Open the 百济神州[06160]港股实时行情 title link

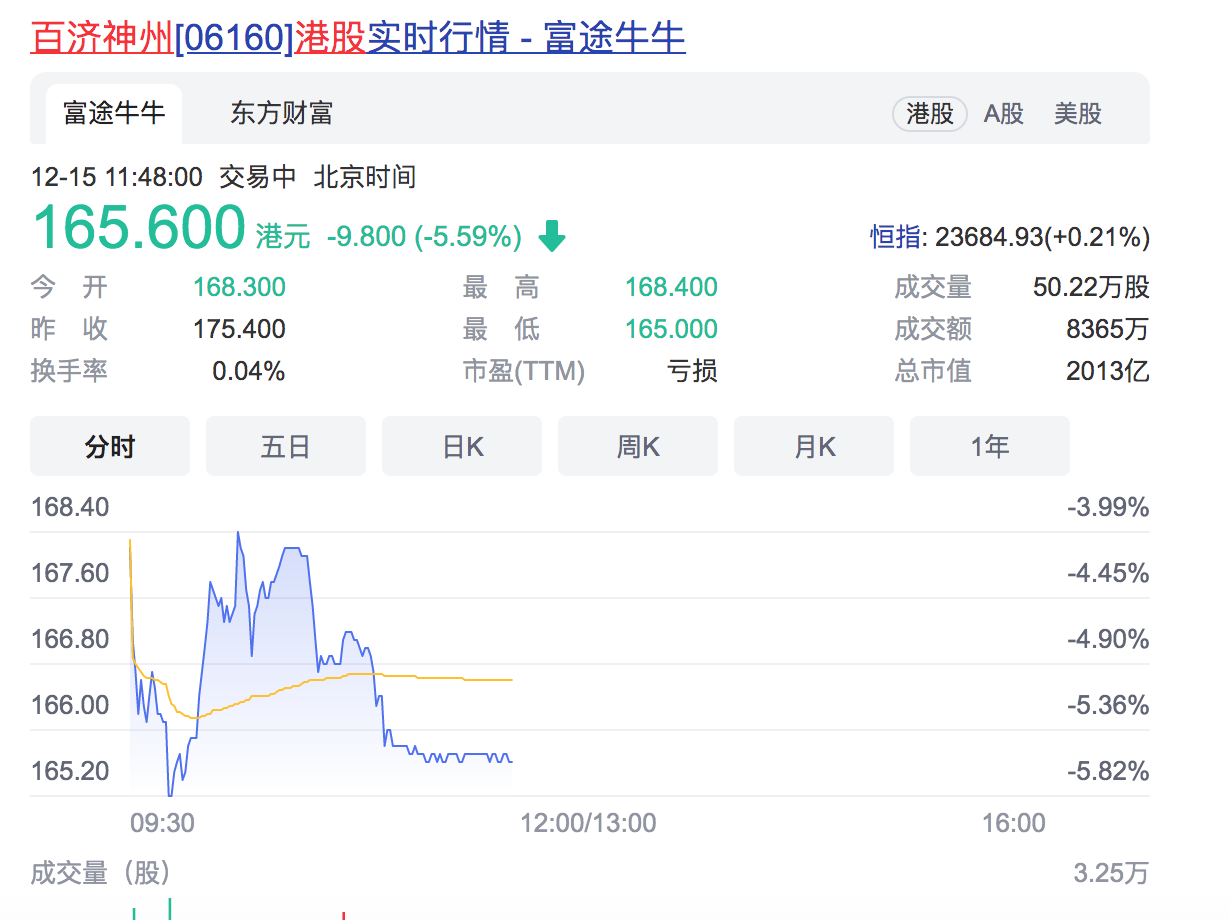point(358,38)
